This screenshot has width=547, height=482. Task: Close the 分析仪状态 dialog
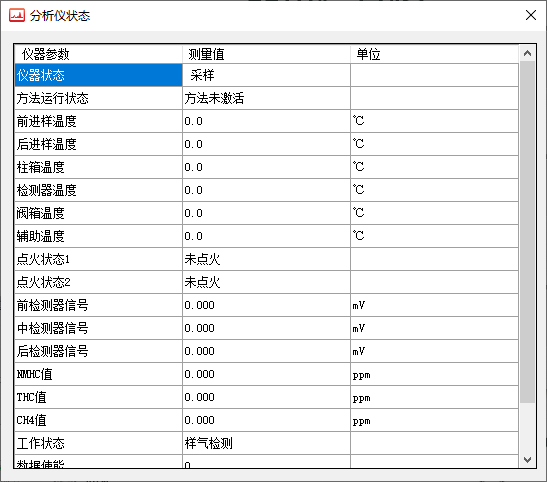tap(531, 15)
